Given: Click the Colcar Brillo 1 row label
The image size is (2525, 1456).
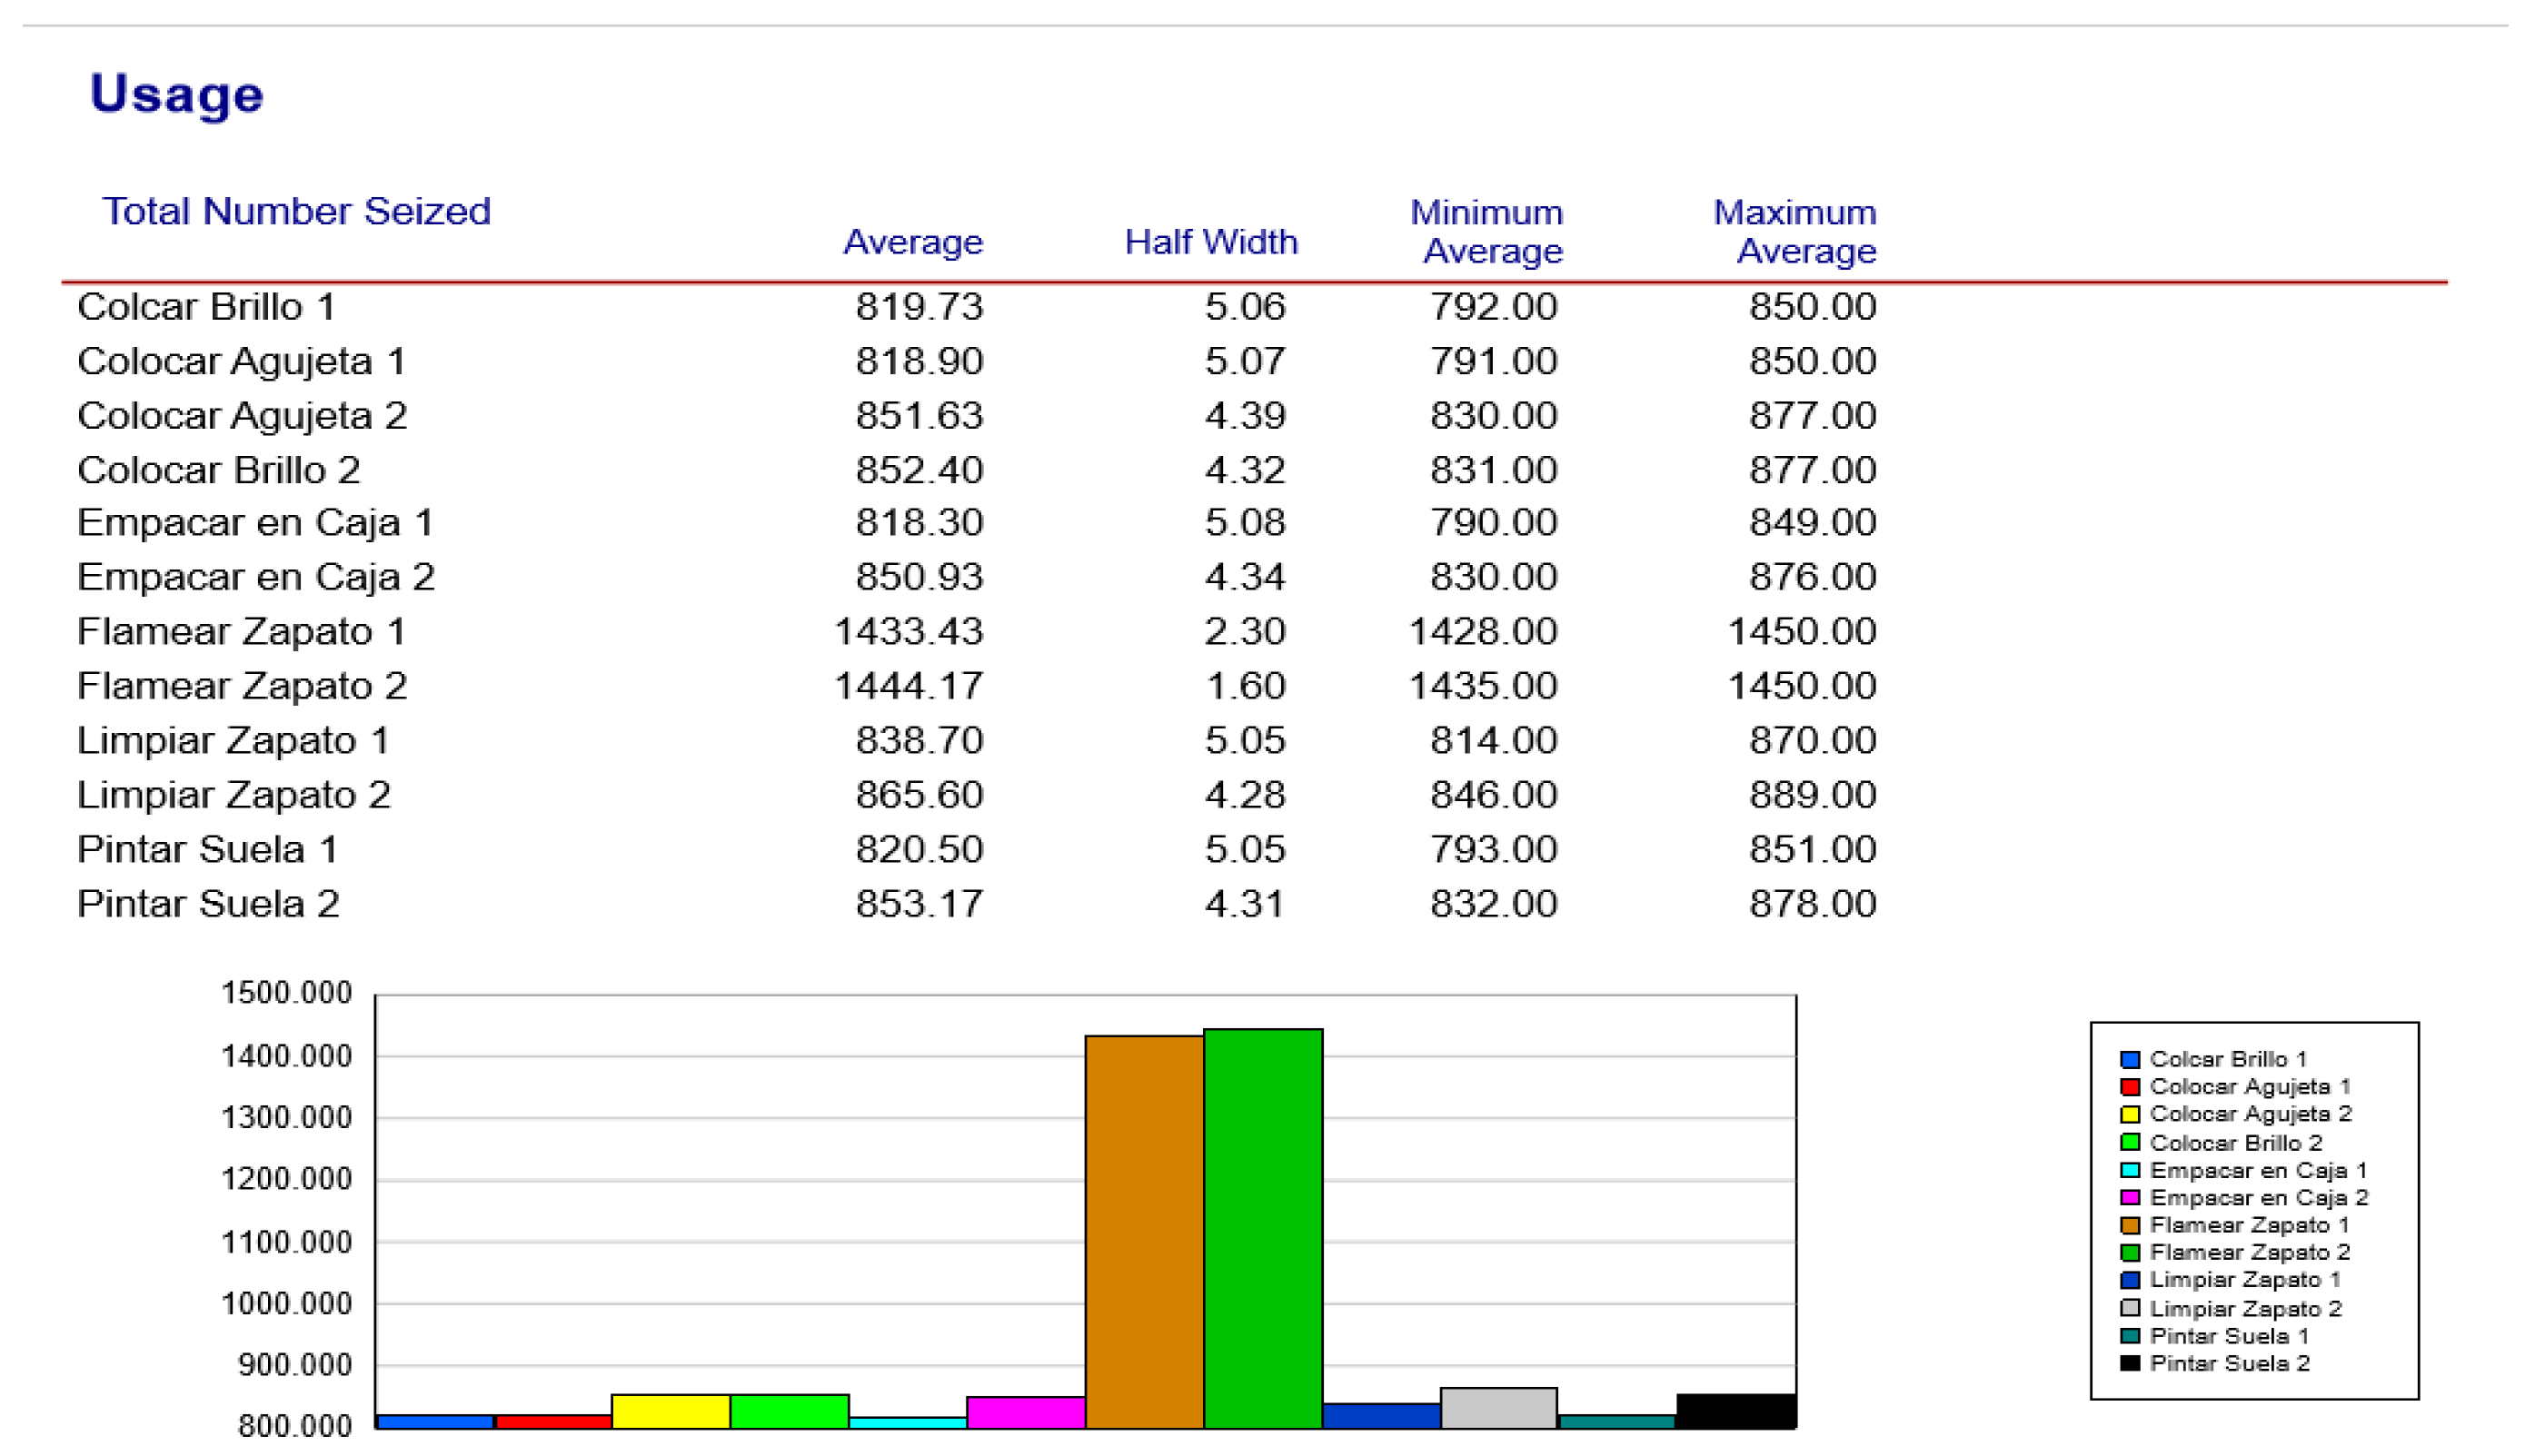Looking at the screenshot, I should pos(207,306).
